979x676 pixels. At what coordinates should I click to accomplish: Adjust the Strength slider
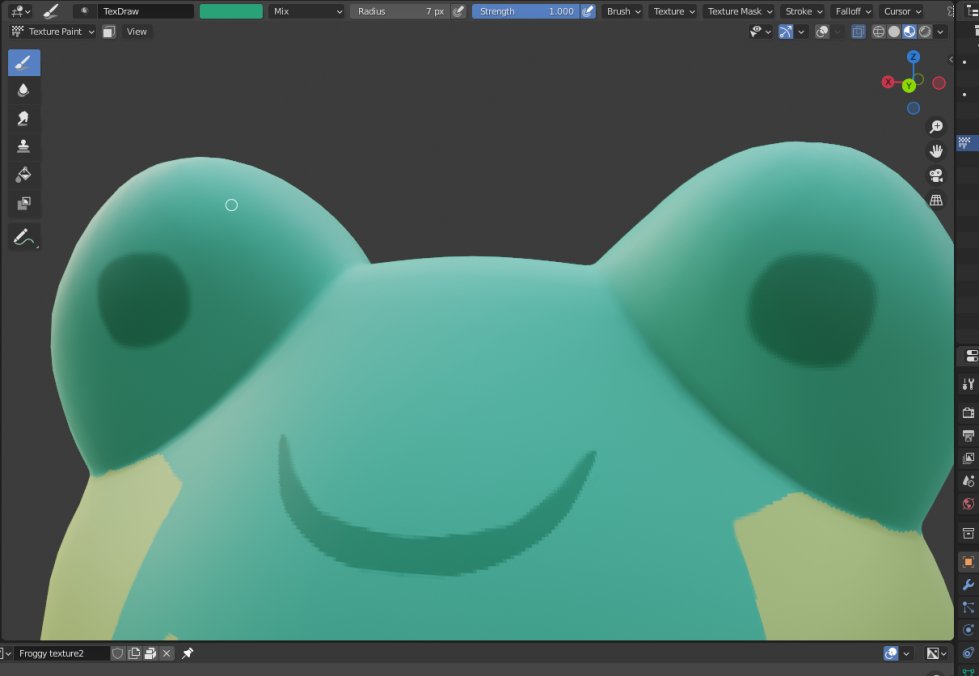coord(526,11)
